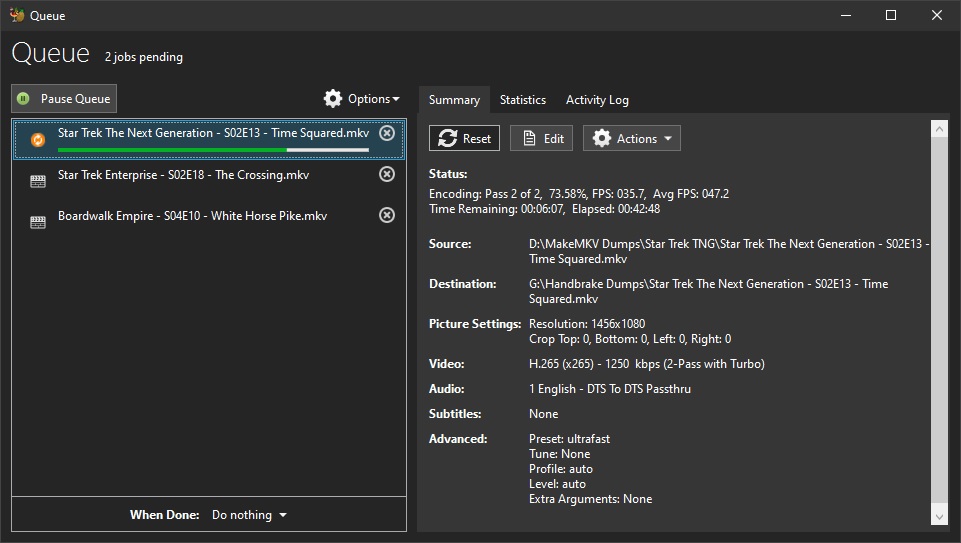The height and width of the screenshot is (543, 961).
Task: Click the DTS Passthru audio text
Action: [x=610, y=389]
